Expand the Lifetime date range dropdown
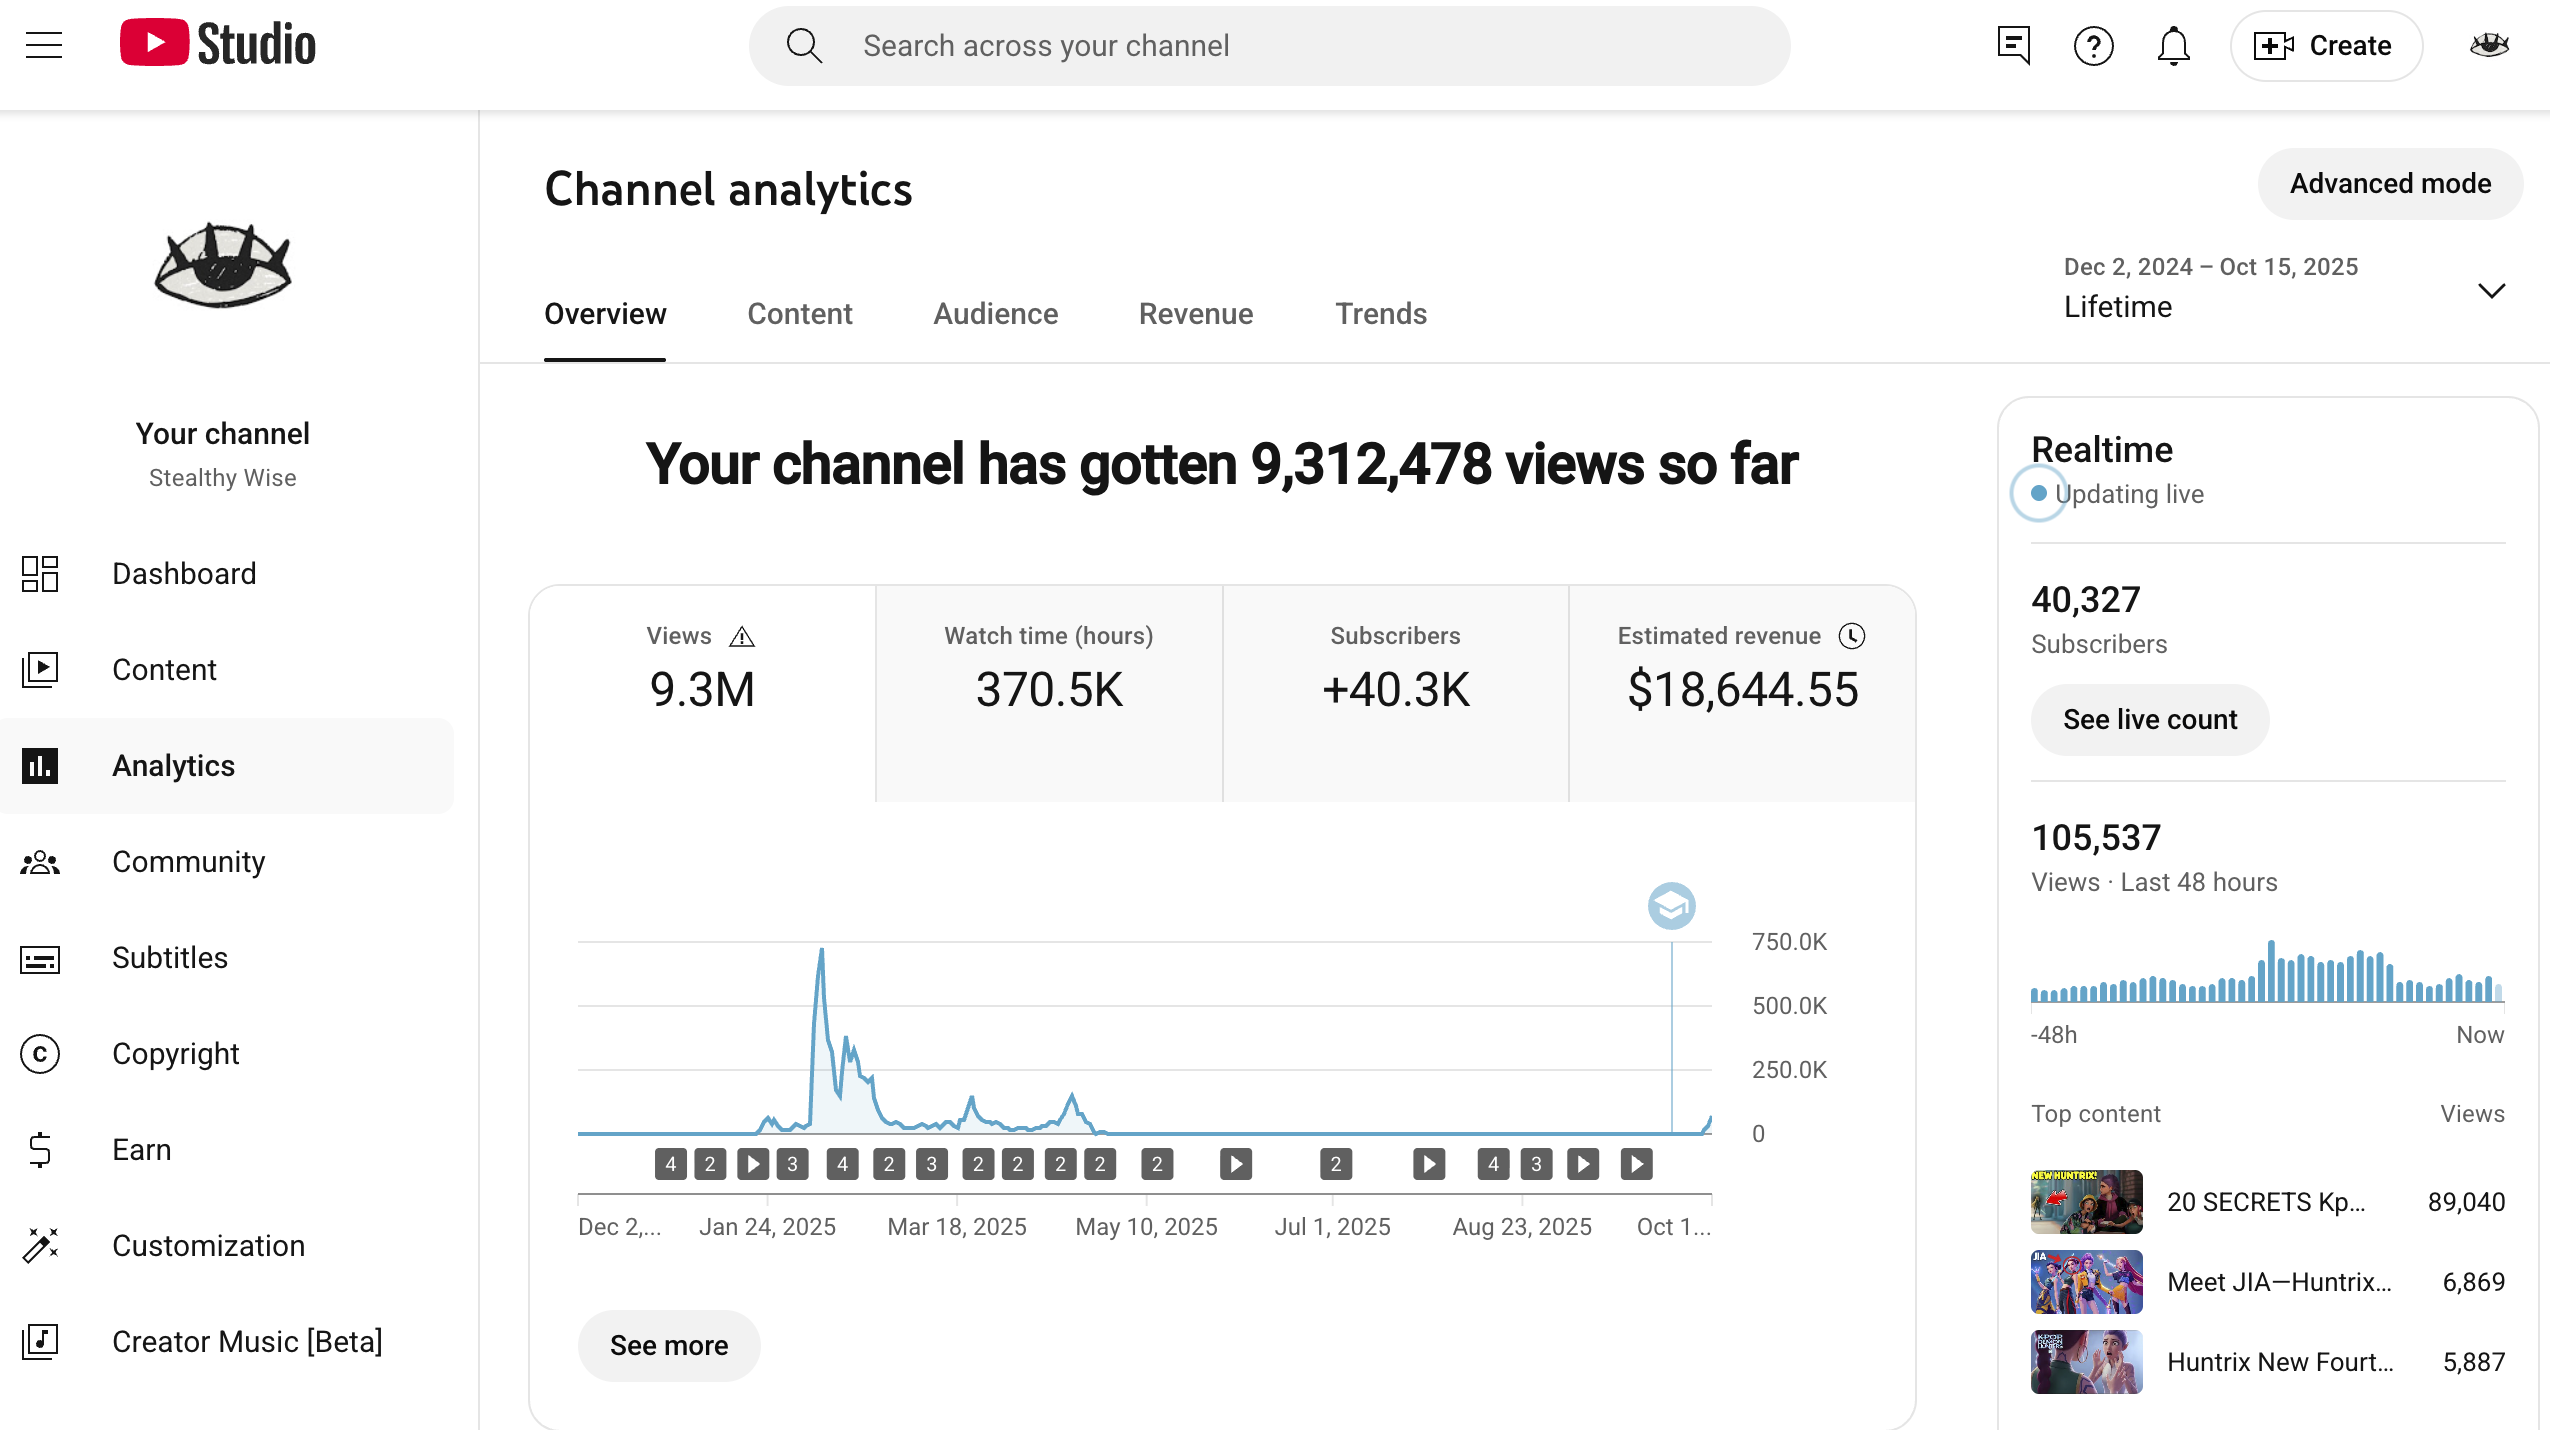Screen dimensions: 2550x1430 coord(2491,290)
